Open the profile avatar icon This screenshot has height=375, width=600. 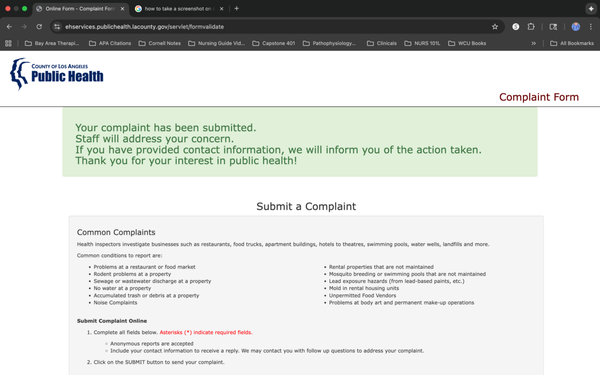point(576,27)
